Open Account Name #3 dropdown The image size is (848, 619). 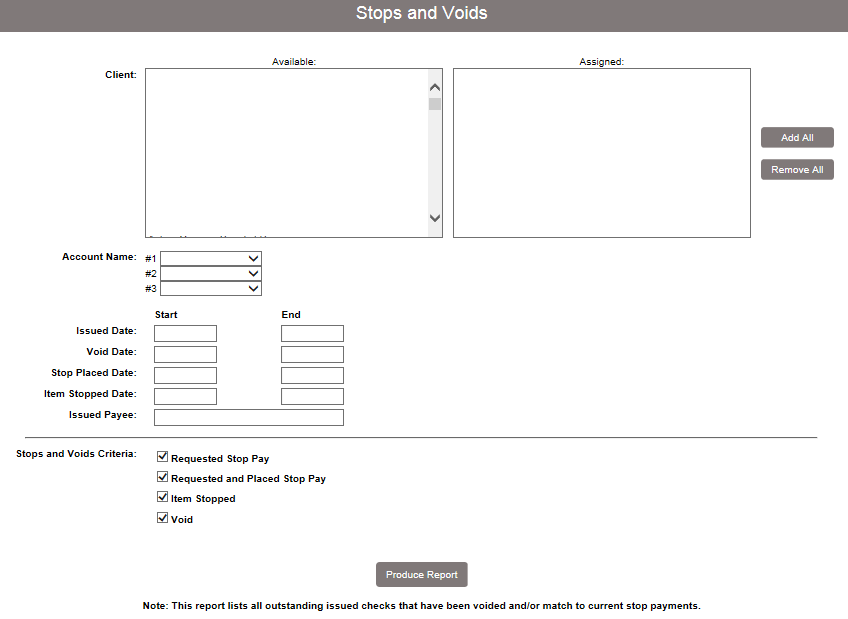point(211,289)
